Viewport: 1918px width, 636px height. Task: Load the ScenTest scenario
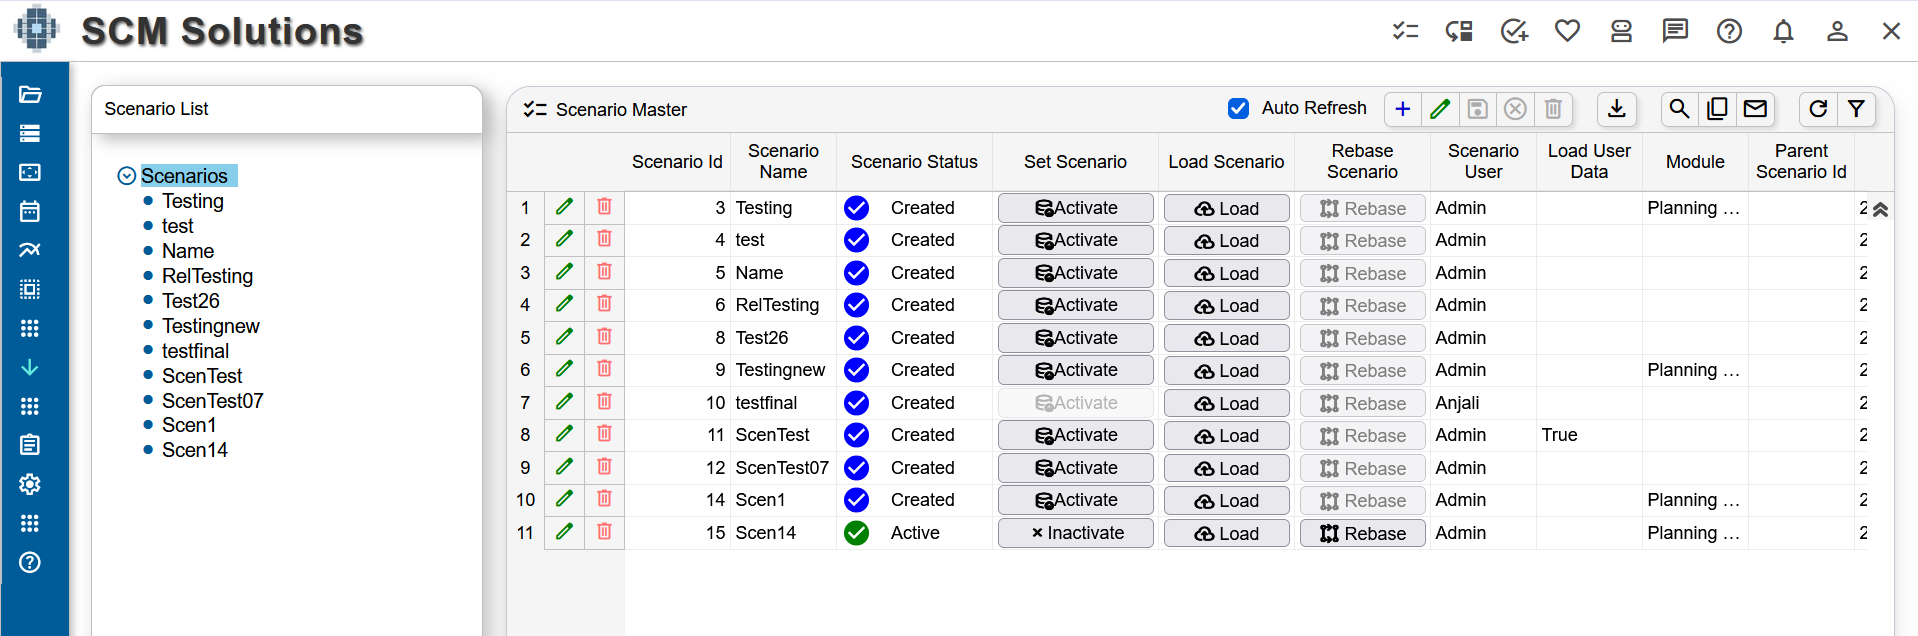(1226, 436)
